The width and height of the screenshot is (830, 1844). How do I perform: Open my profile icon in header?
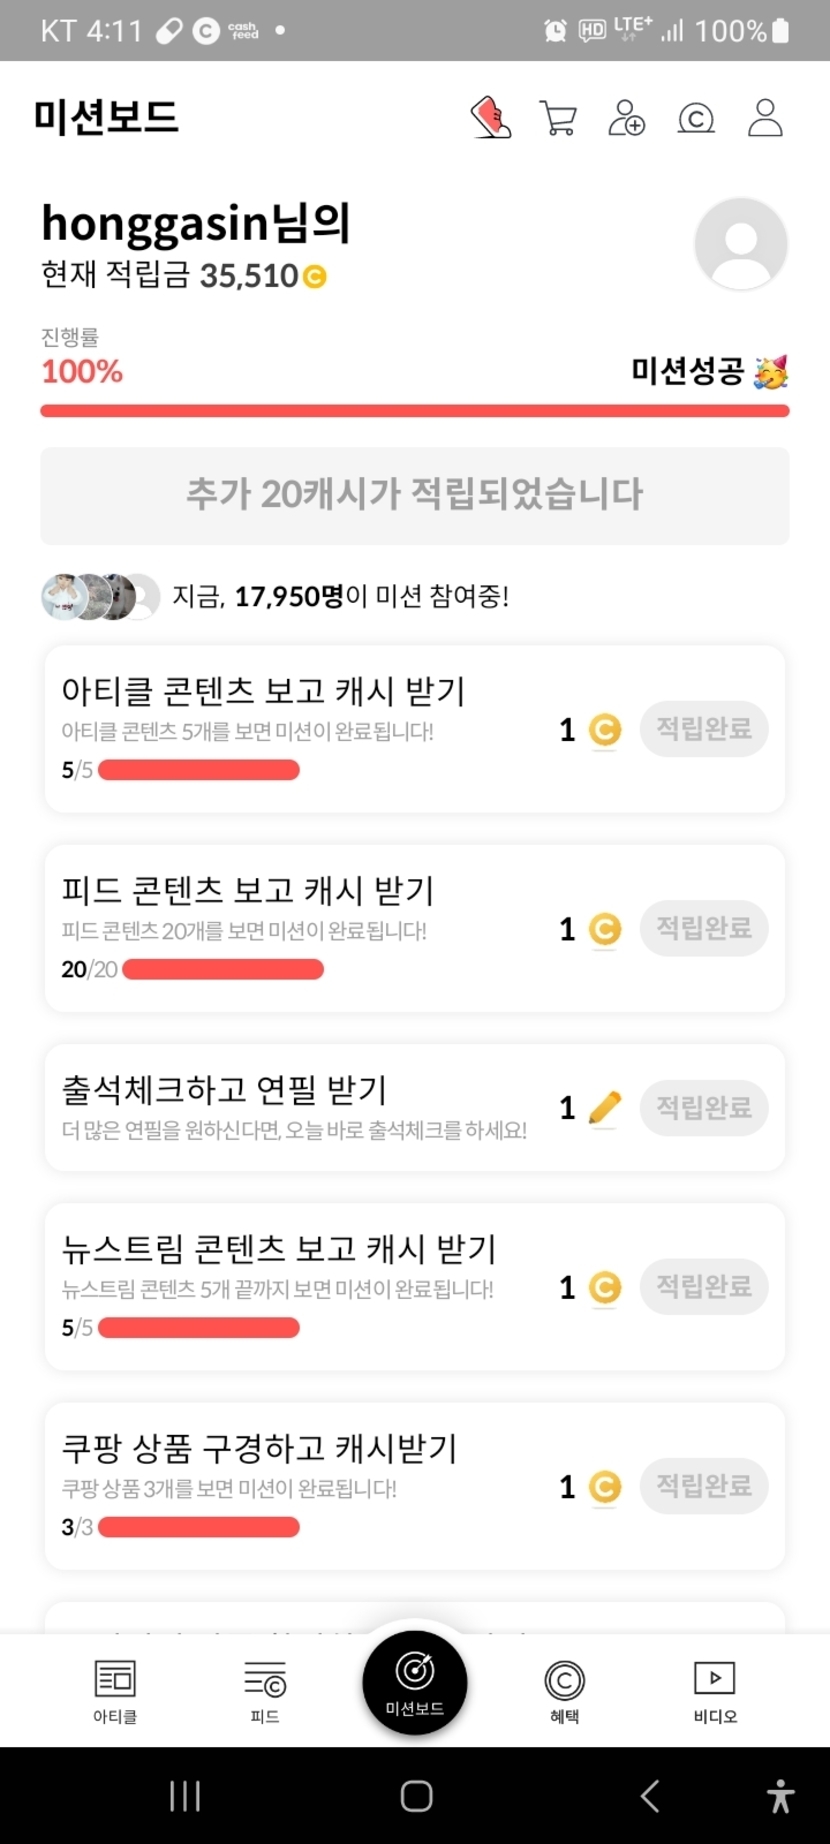(765, 118)
